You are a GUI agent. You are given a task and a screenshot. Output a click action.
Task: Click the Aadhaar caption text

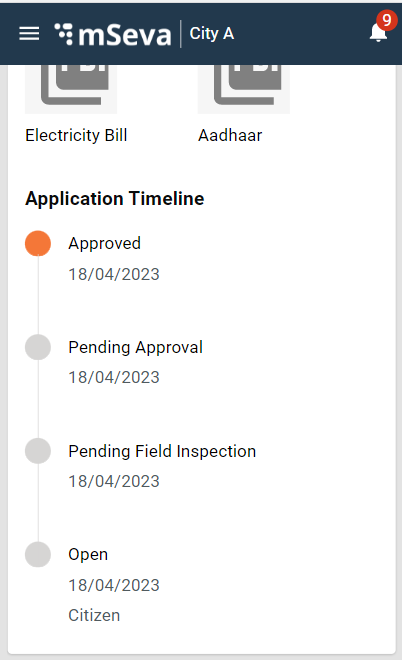coord(230,136)
